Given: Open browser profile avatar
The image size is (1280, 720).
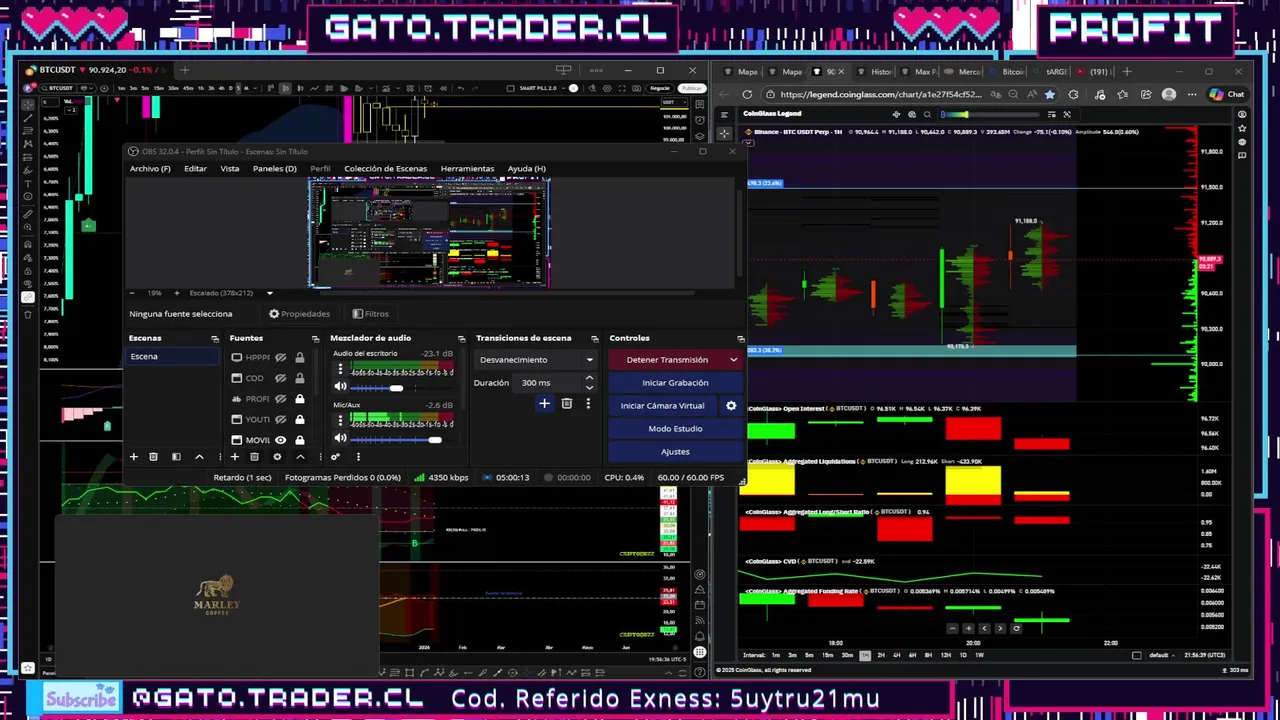Looking at the screenshot, I should [1169, 94].
